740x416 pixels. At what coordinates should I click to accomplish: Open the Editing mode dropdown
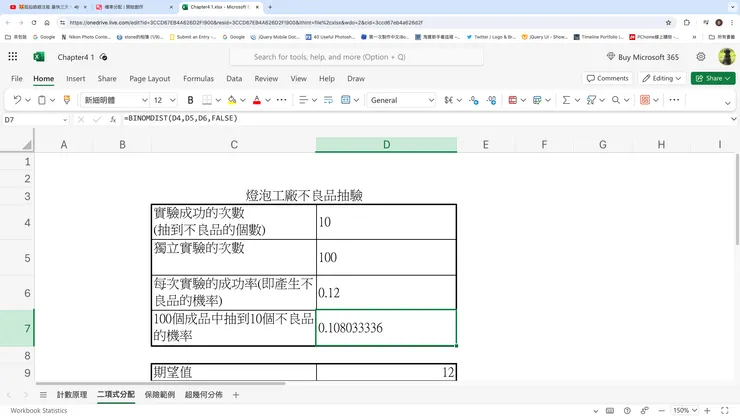[662, 78]
